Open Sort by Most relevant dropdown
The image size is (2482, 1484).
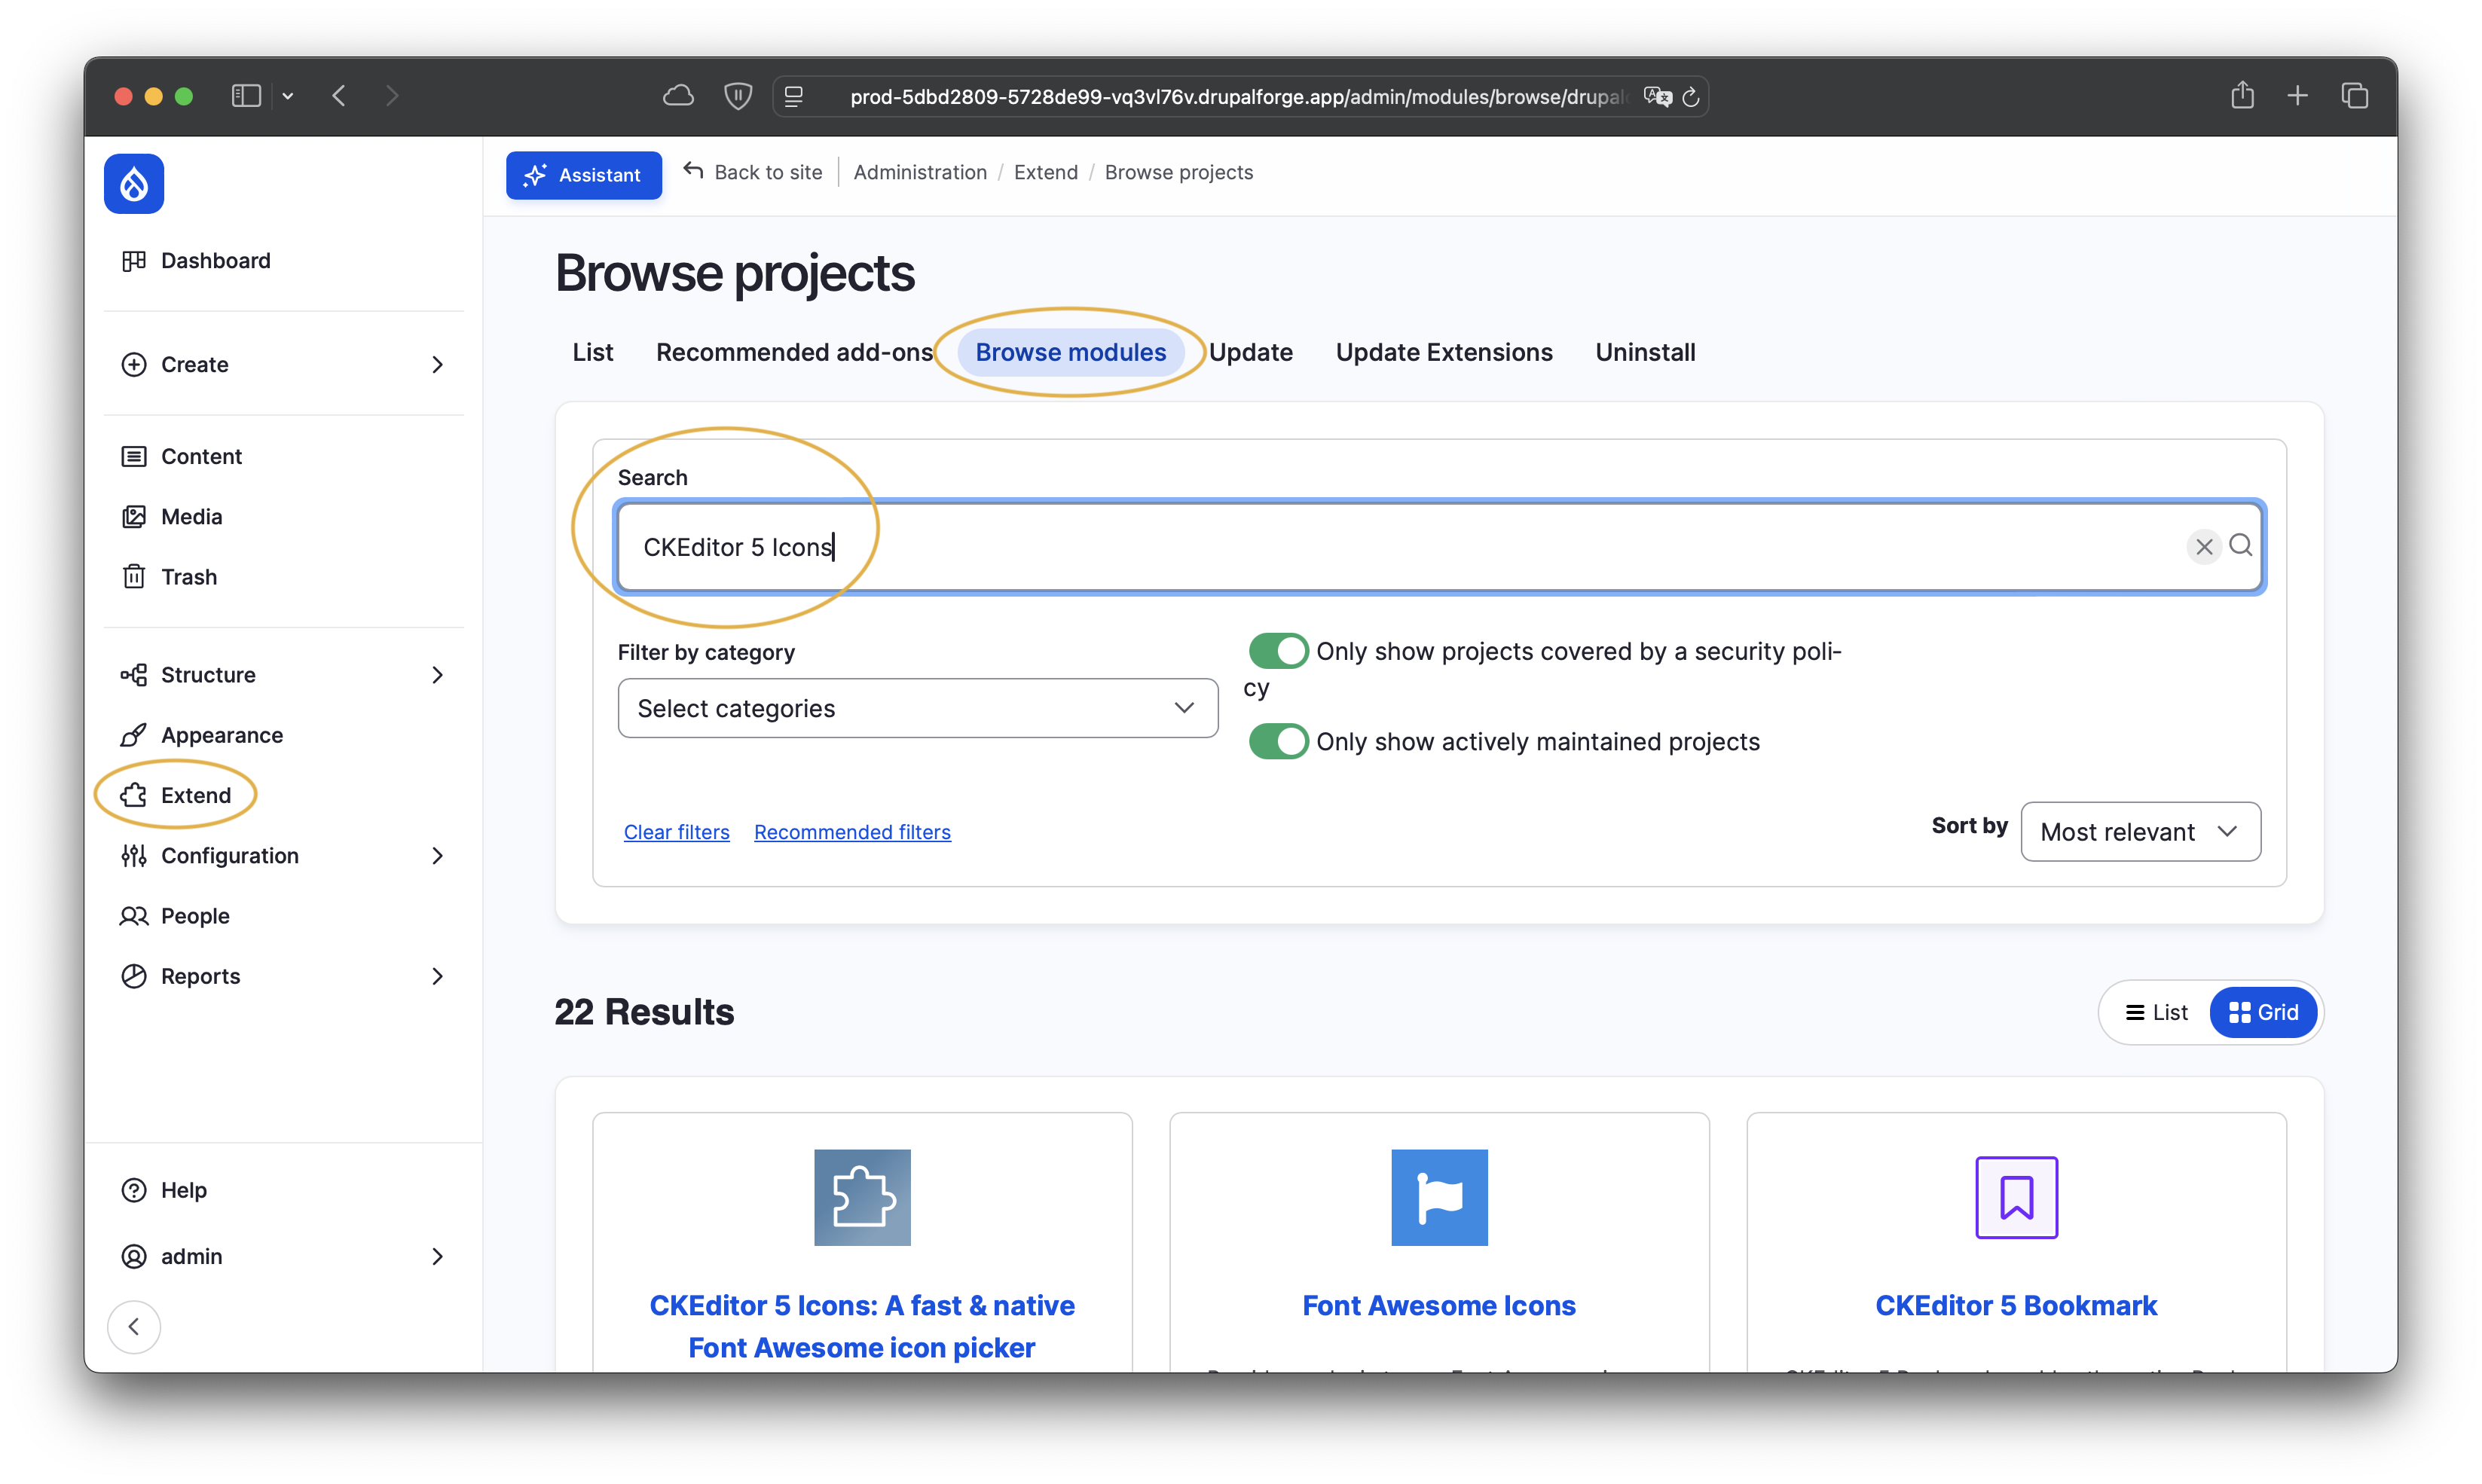click(2140, 831)
